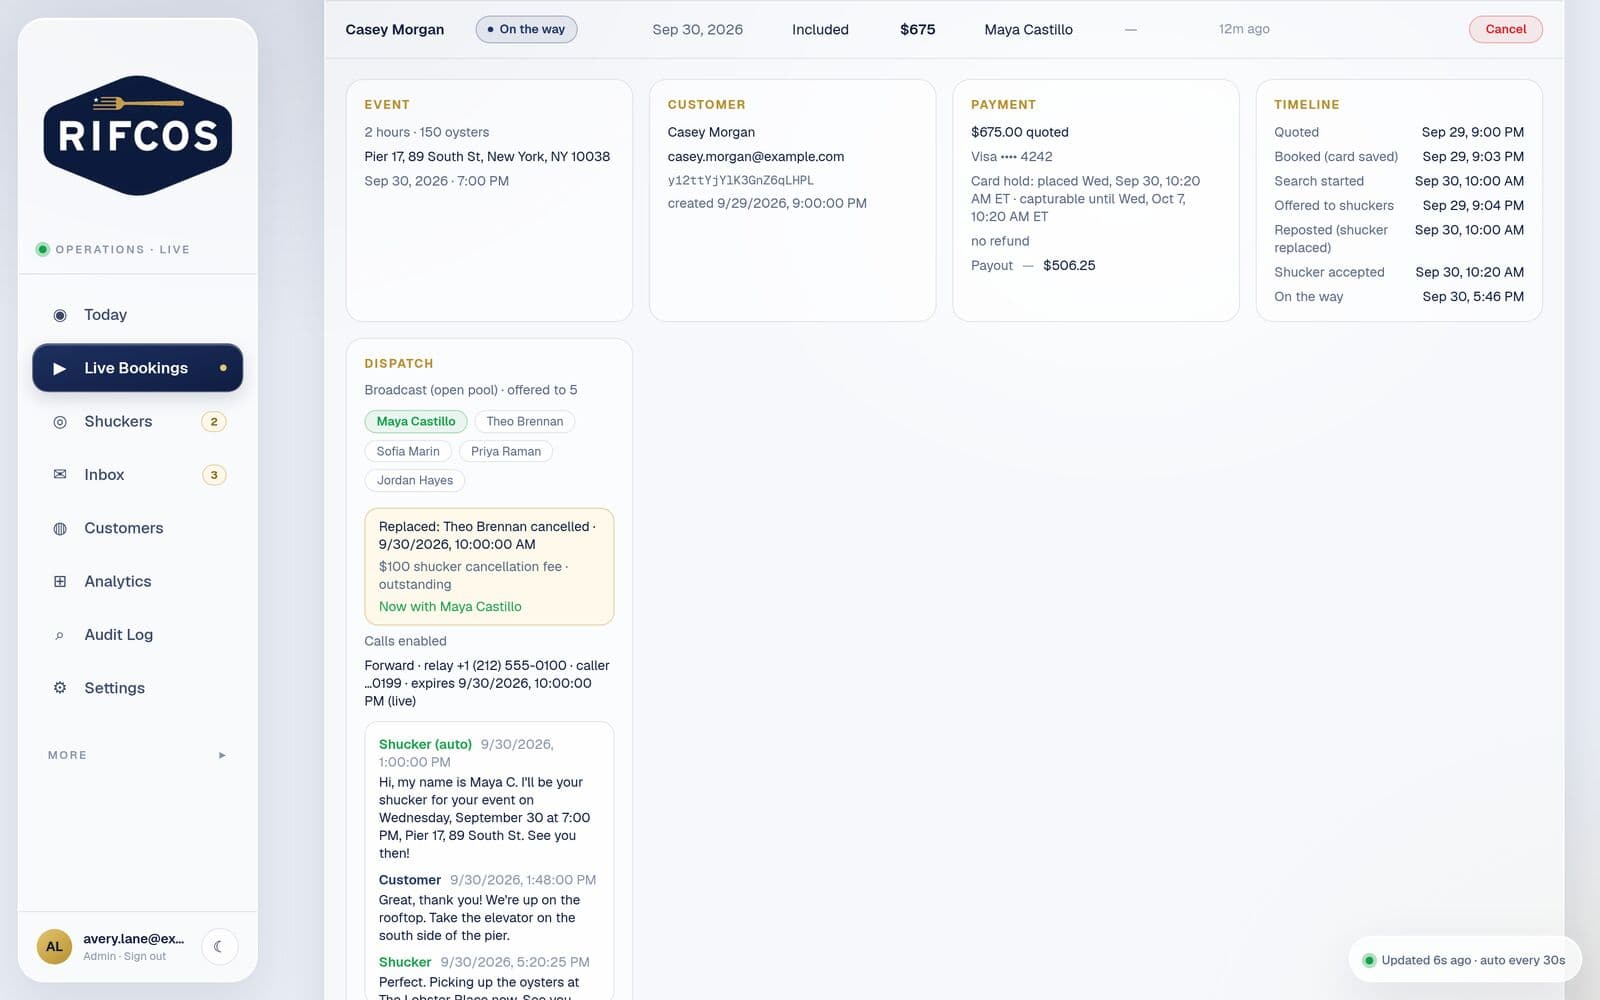Click the $506.25 payout amount

pyautogui.click(x=1069, y=266)
